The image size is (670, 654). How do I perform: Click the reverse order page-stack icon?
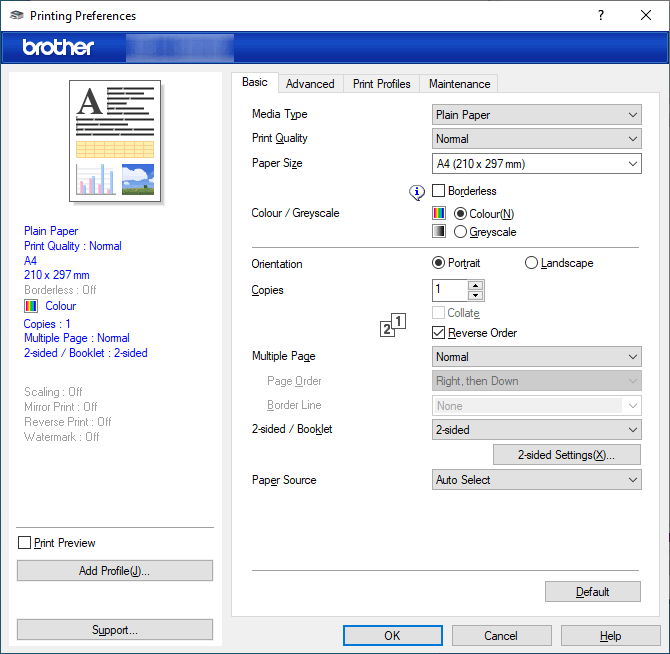pyautogui.click(x=394, y=326)
